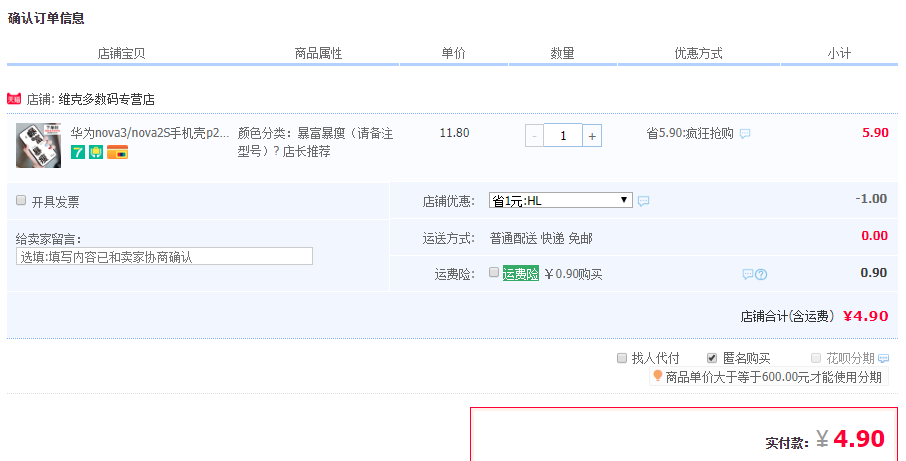Viewport: 906px width, 461px height.
Task: Click question mark help icon for 运费险
Action: 761,274
